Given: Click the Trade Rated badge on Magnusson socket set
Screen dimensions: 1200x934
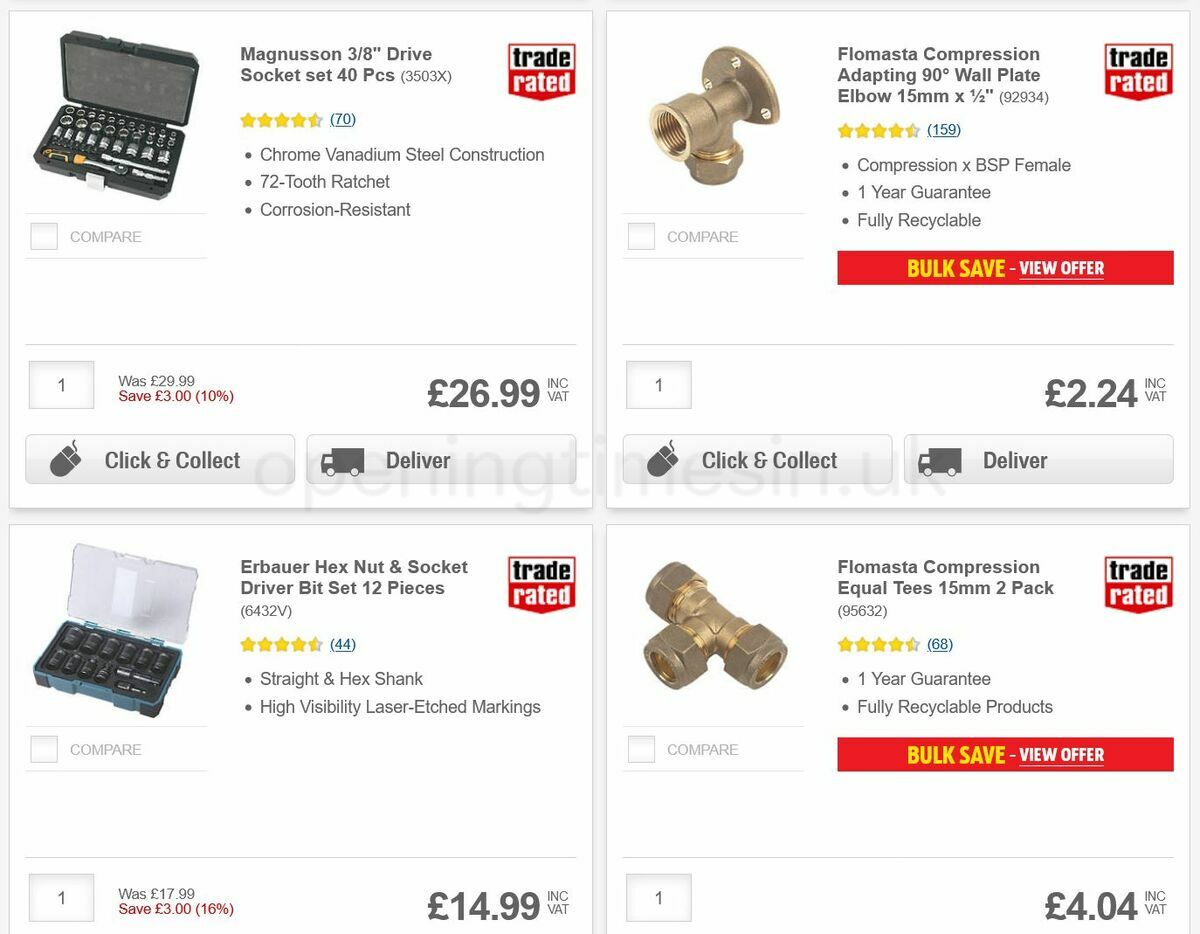Looking at the screenshot, I should pyautogui.click(x=541, y=70).
